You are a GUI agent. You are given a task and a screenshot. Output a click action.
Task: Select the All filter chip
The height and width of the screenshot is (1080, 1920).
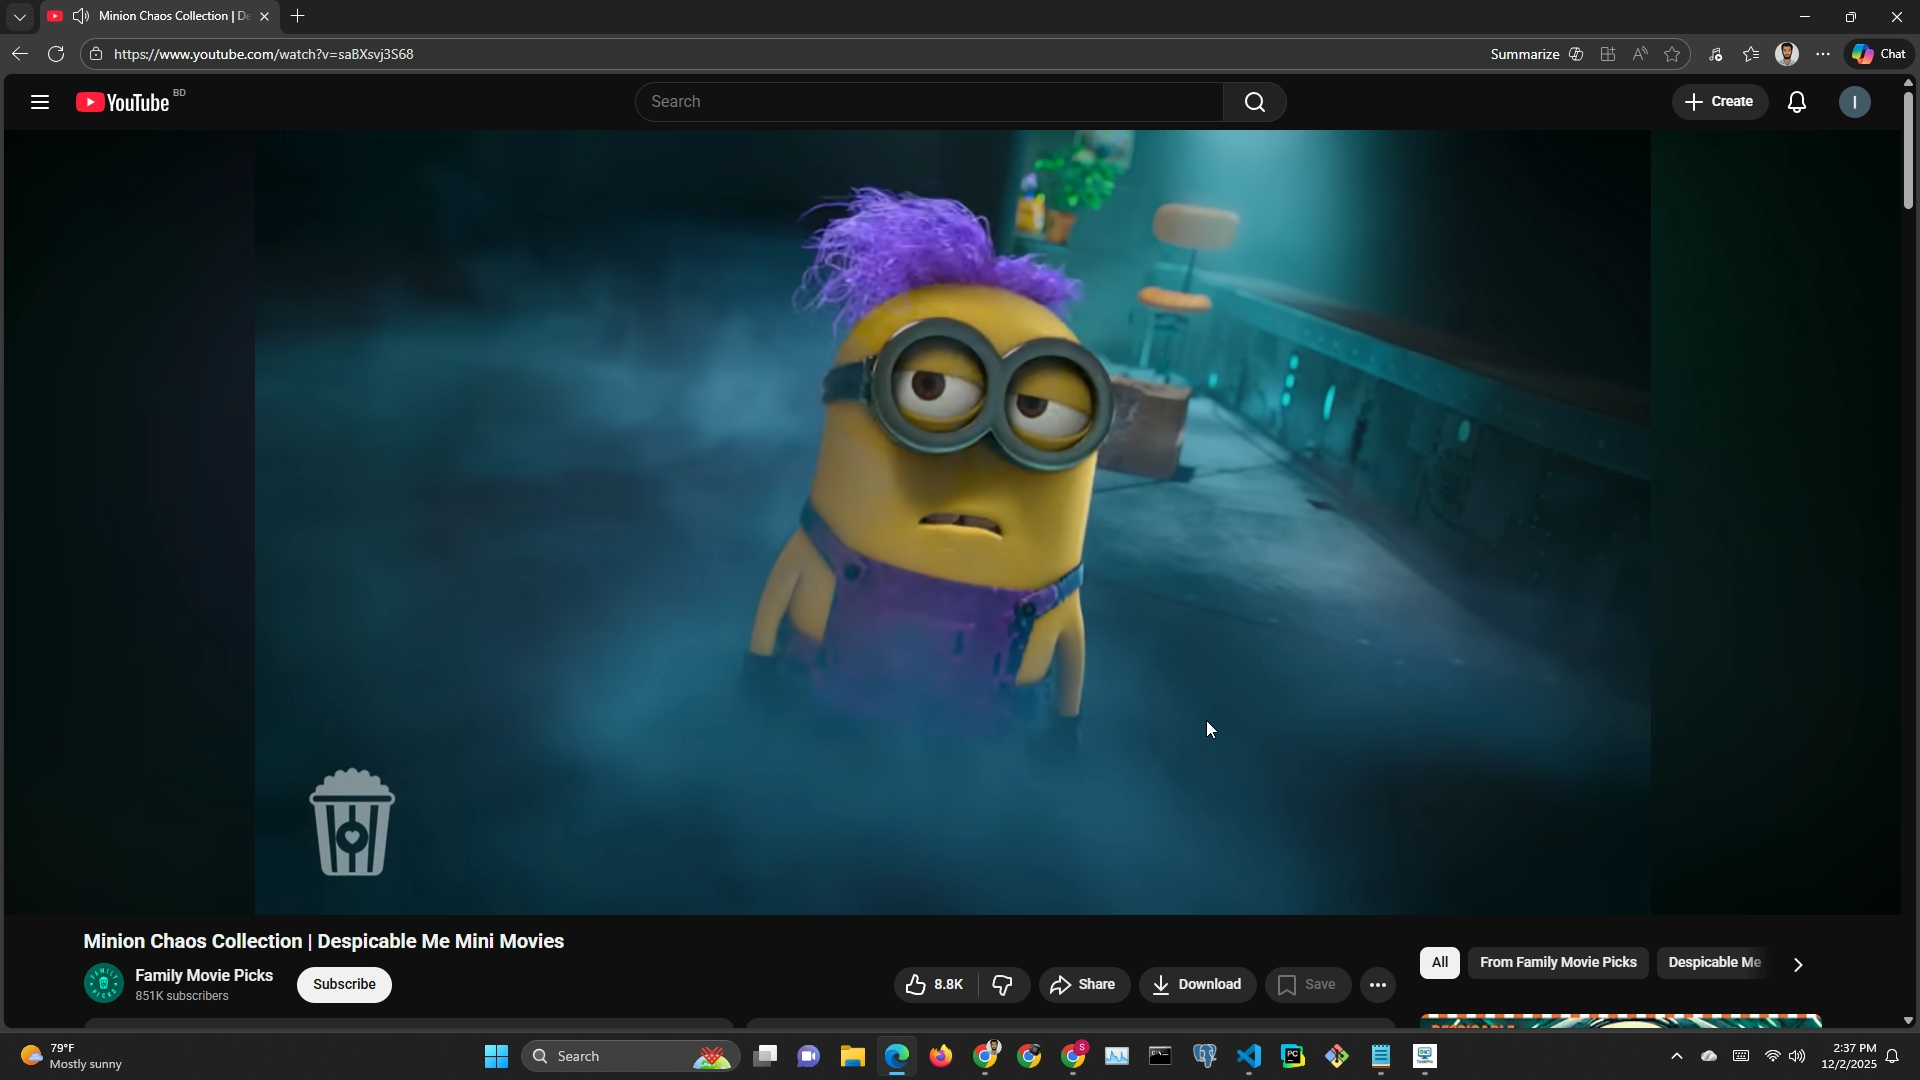tap(1439, 963)
